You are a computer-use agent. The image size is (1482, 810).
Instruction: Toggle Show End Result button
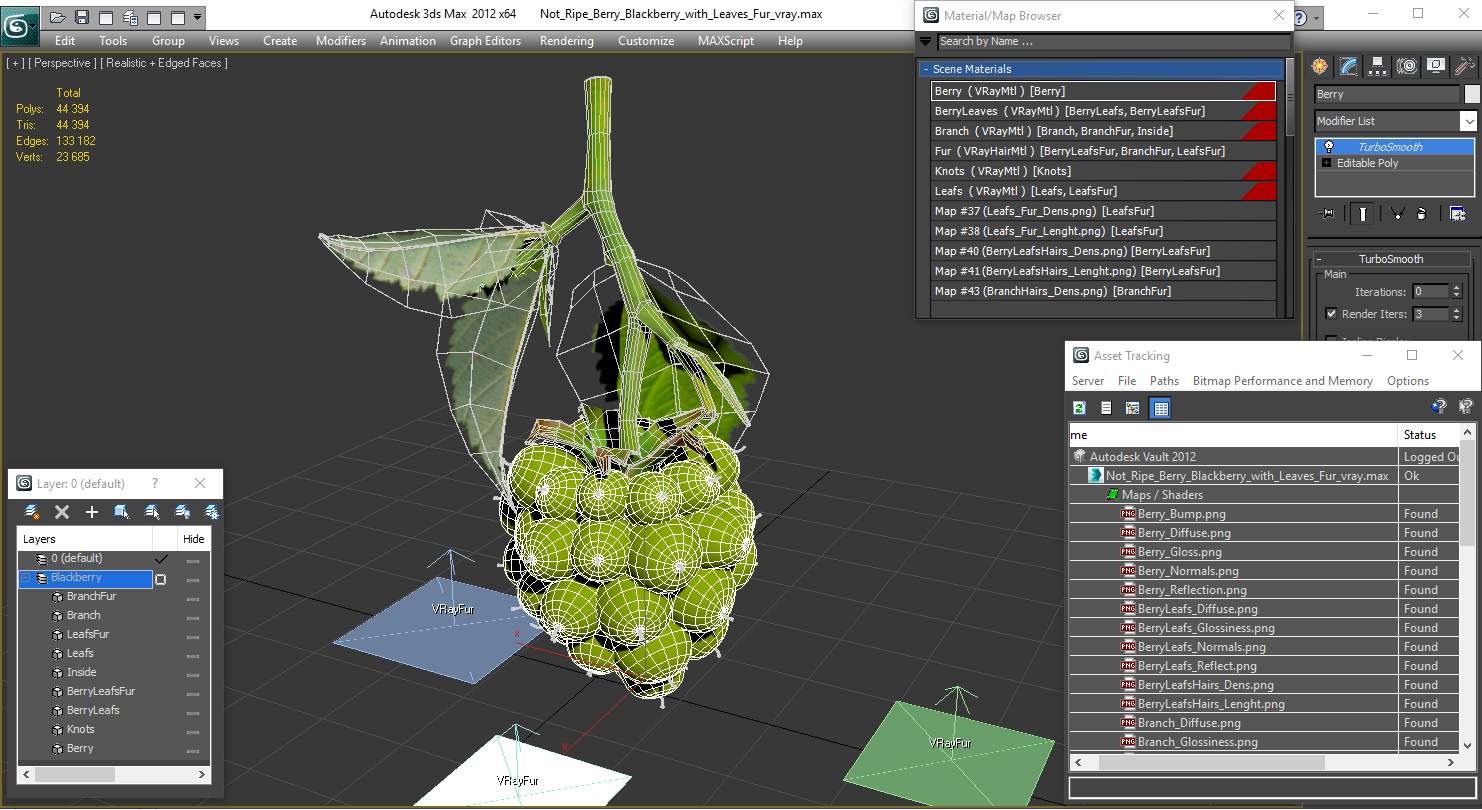pyautogui.click(x=1363, y=213)
